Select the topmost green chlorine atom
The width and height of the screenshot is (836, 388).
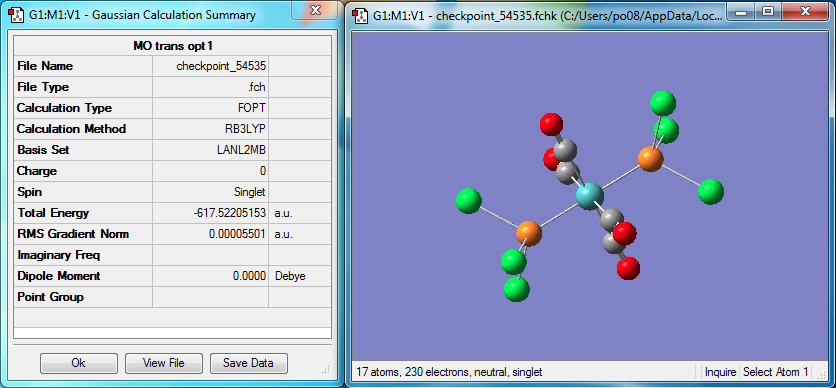(x=663, y=103)
